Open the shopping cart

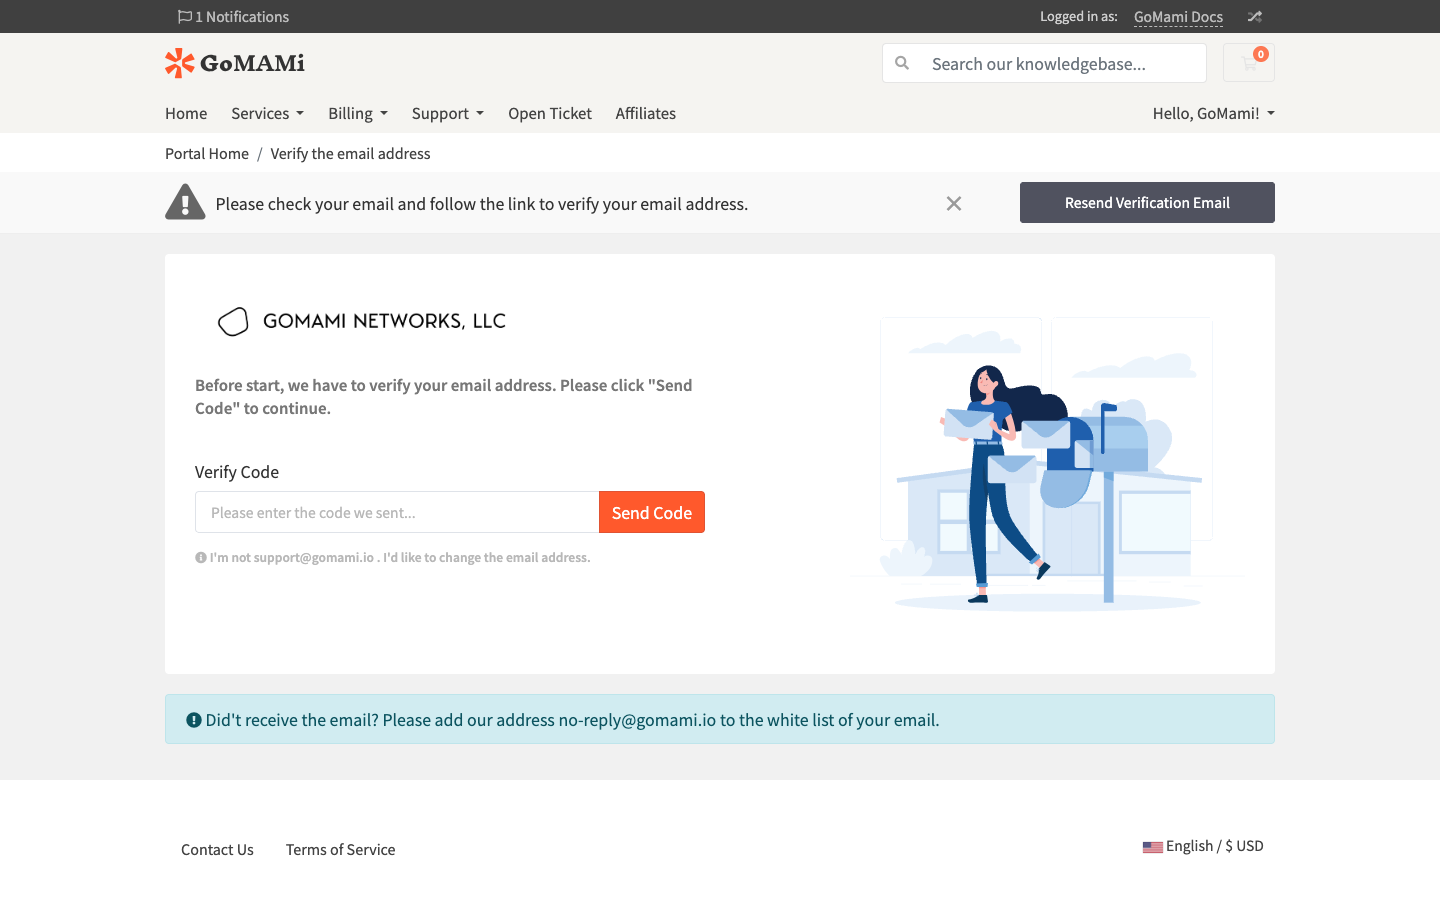(x=1249, y=63)
